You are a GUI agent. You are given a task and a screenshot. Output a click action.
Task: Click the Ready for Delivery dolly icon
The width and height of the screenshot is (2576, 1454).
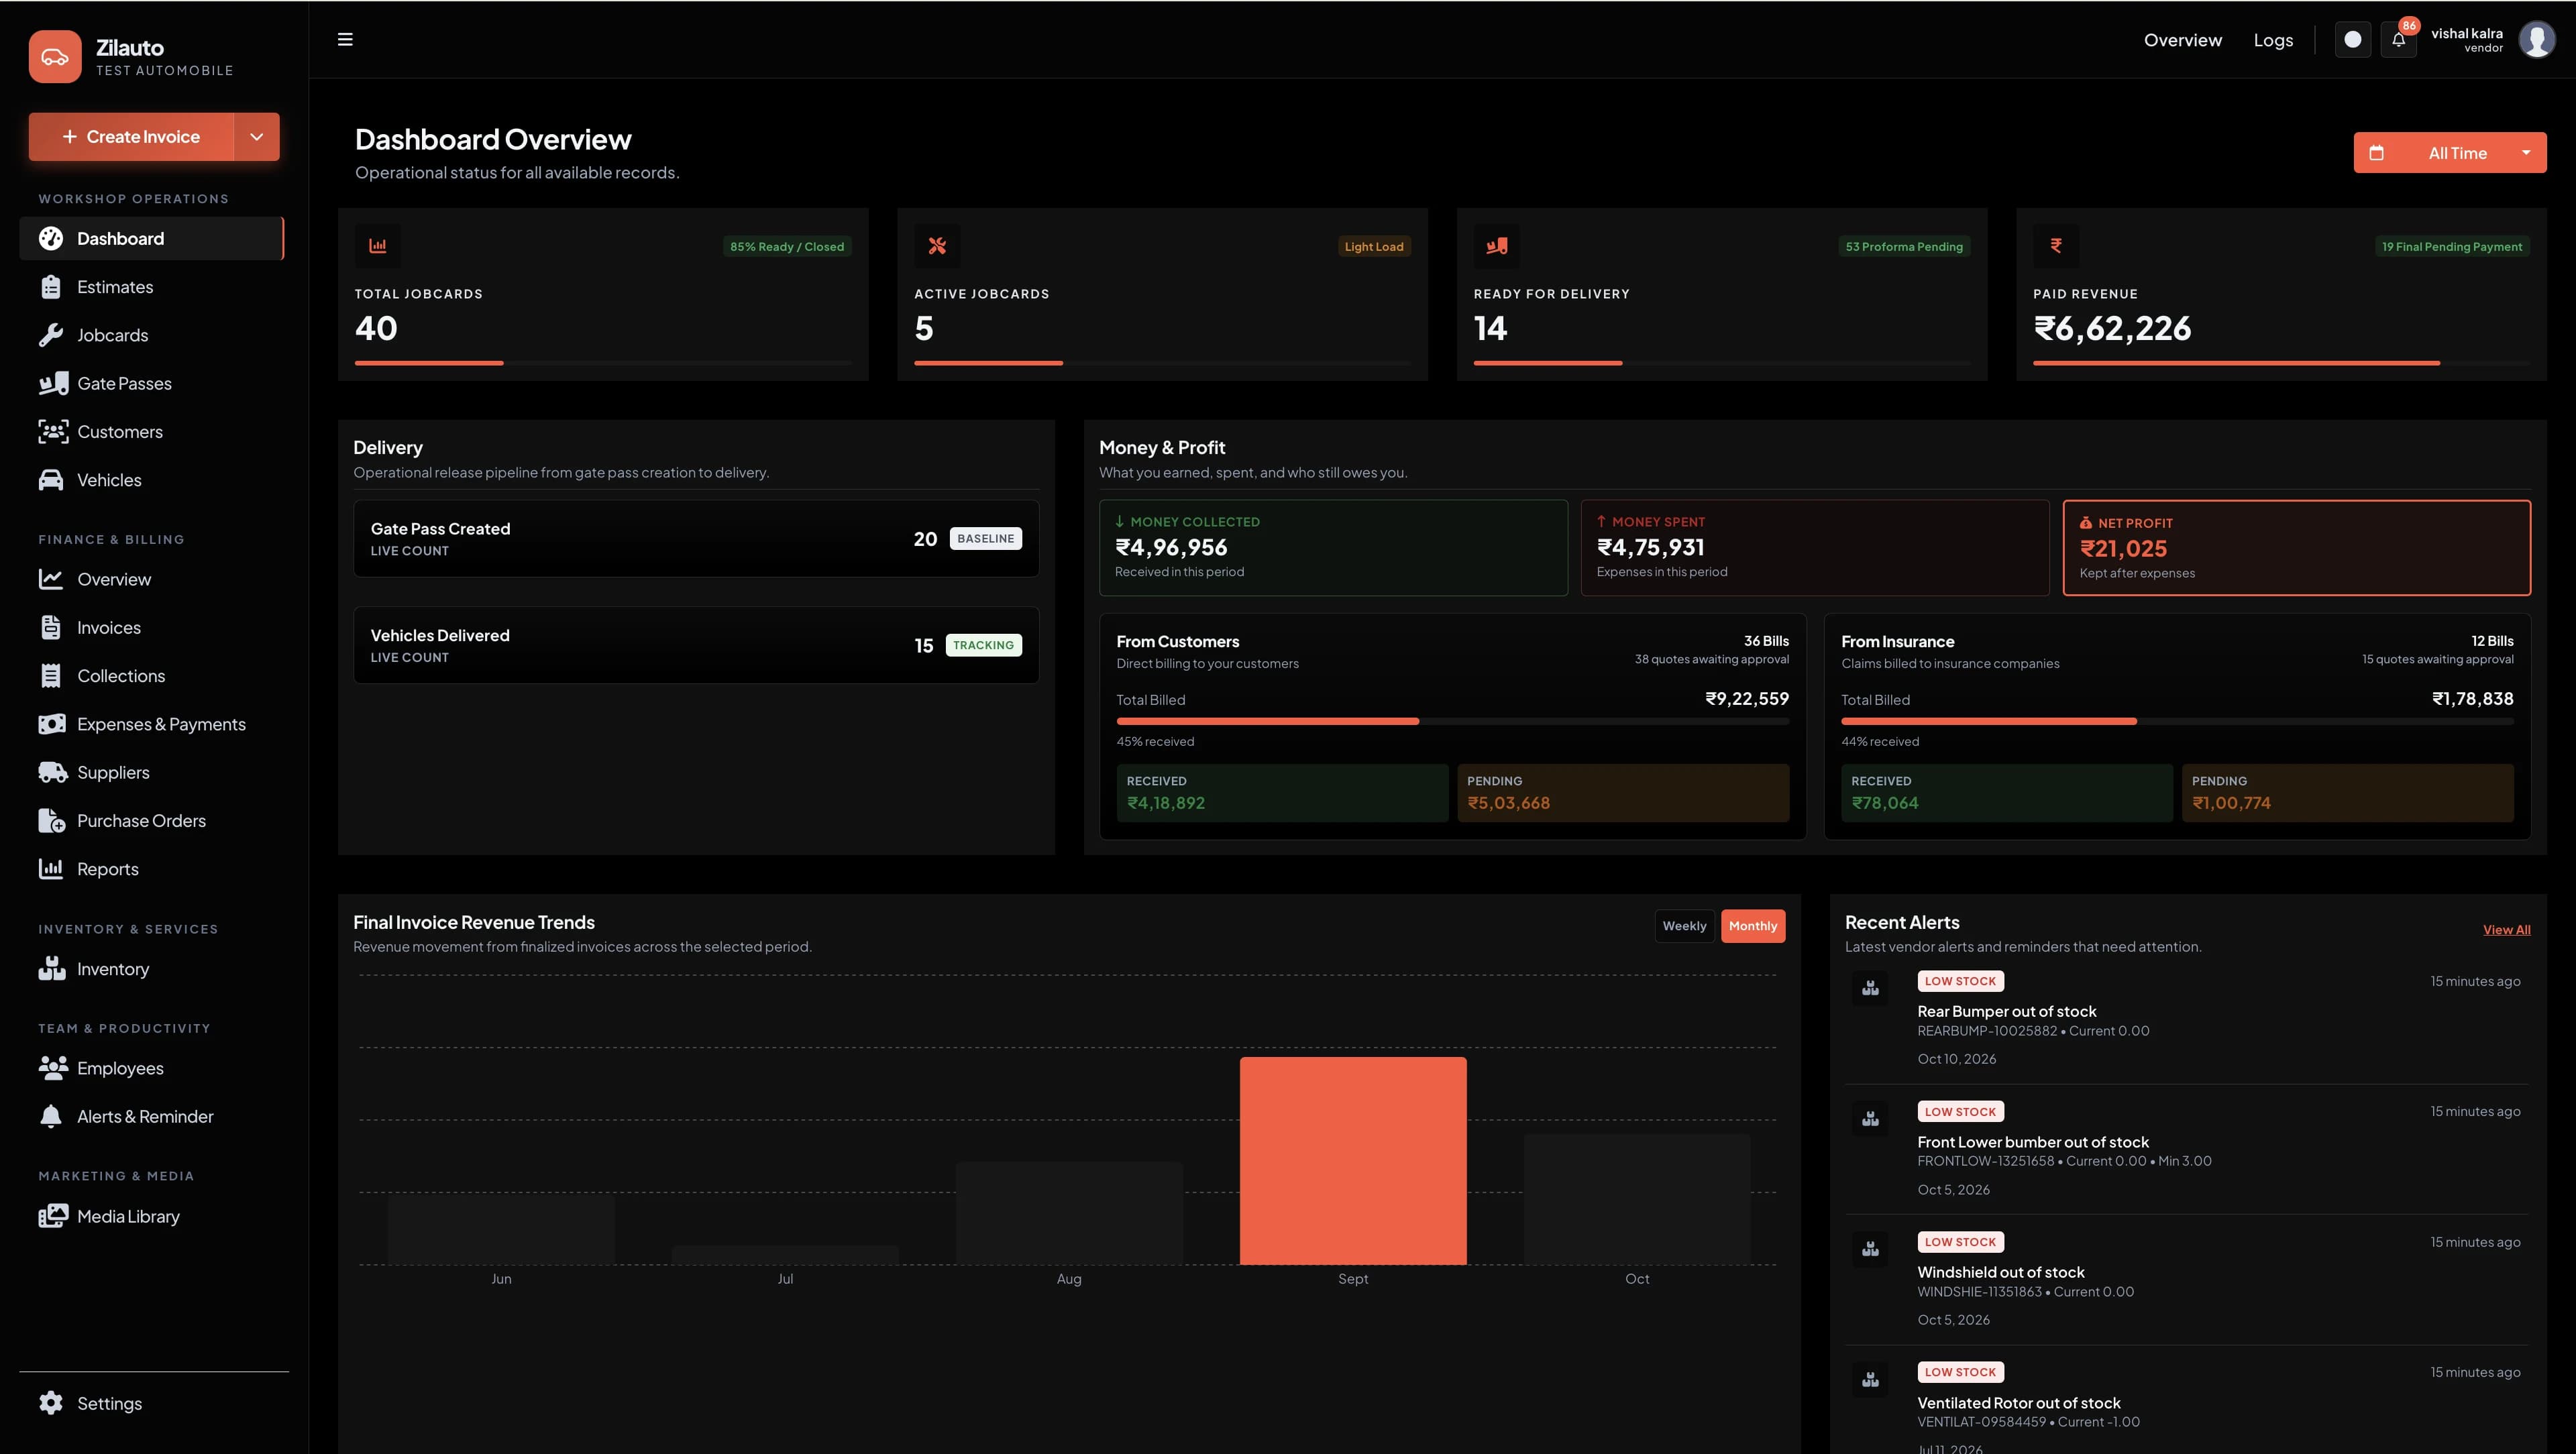click(x=1497, y=246)
